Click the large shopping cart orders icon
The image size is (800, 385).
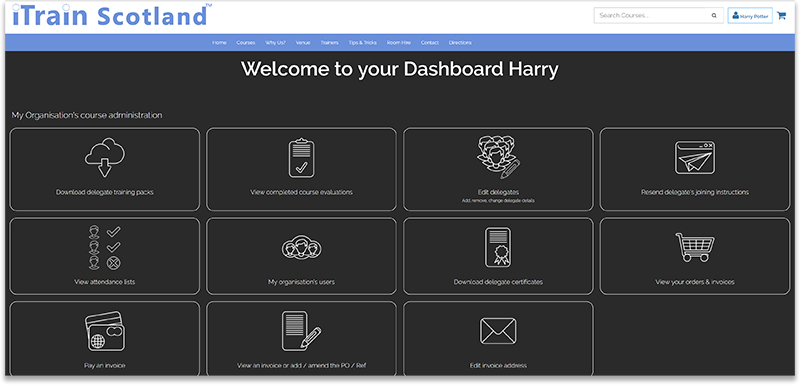click(695, 247)
